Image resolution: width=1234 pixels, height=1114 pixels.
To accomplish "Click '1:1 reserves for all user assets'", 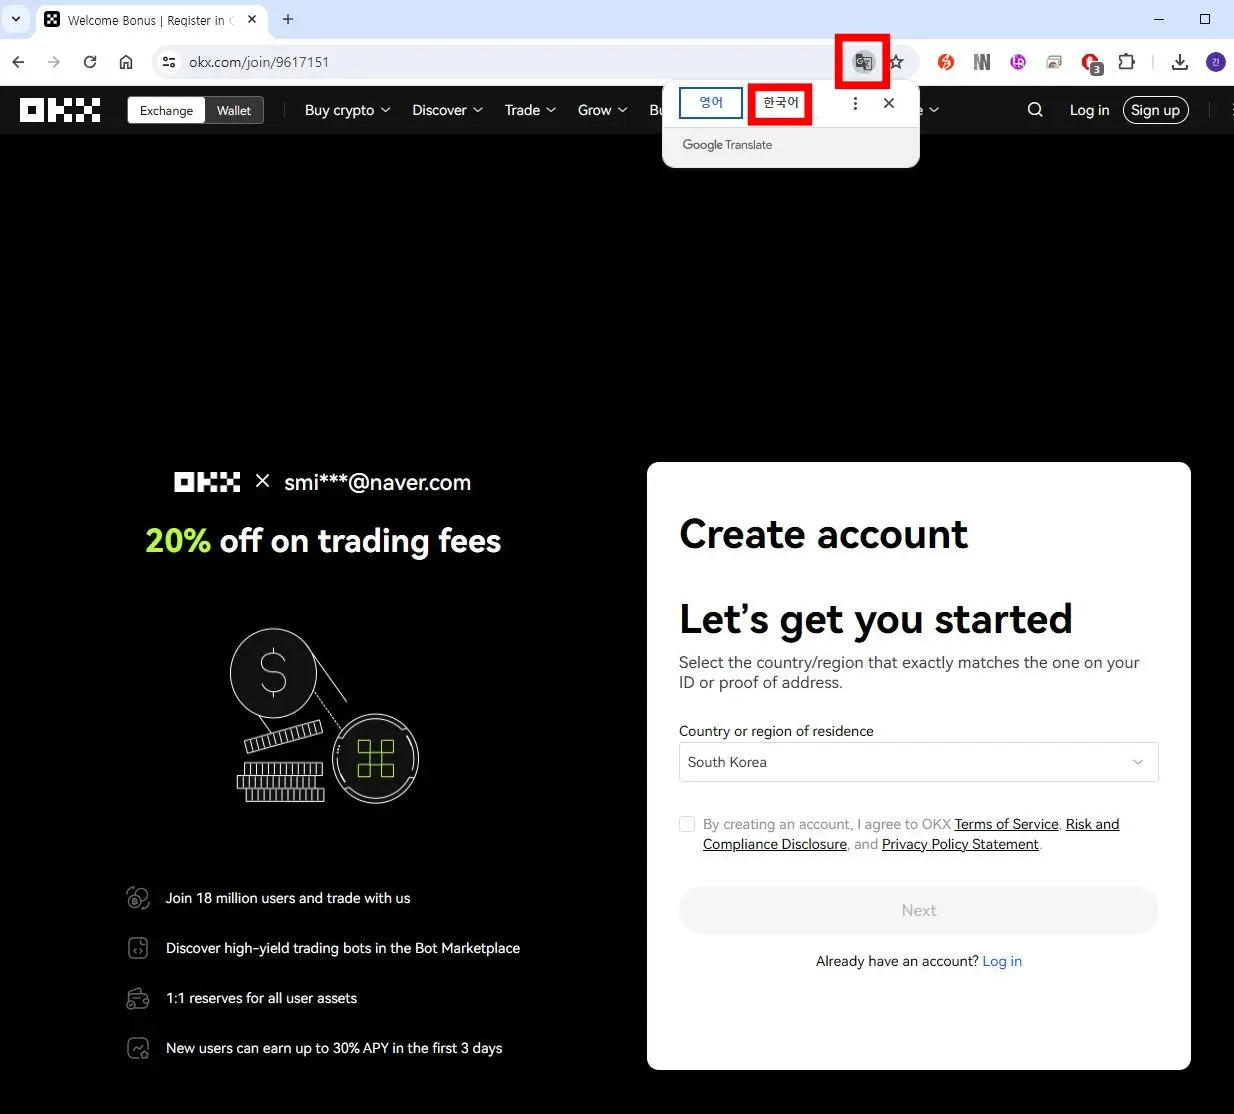I will [x=261, y=998].
